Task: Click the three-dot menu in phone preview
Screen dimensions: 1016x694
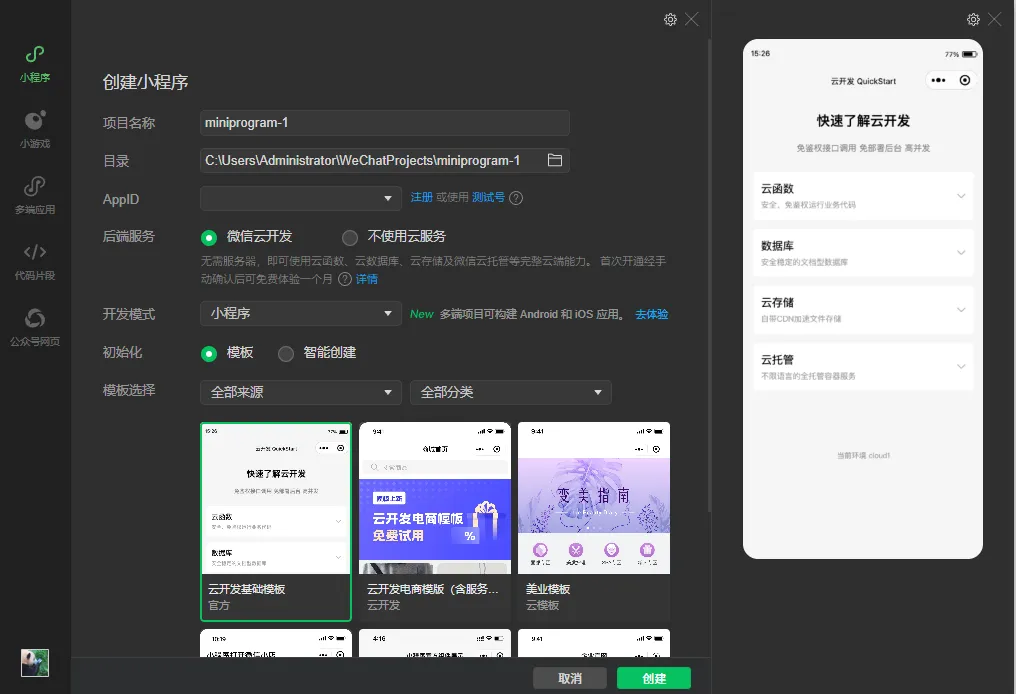Action: click(x=938, y=80)
